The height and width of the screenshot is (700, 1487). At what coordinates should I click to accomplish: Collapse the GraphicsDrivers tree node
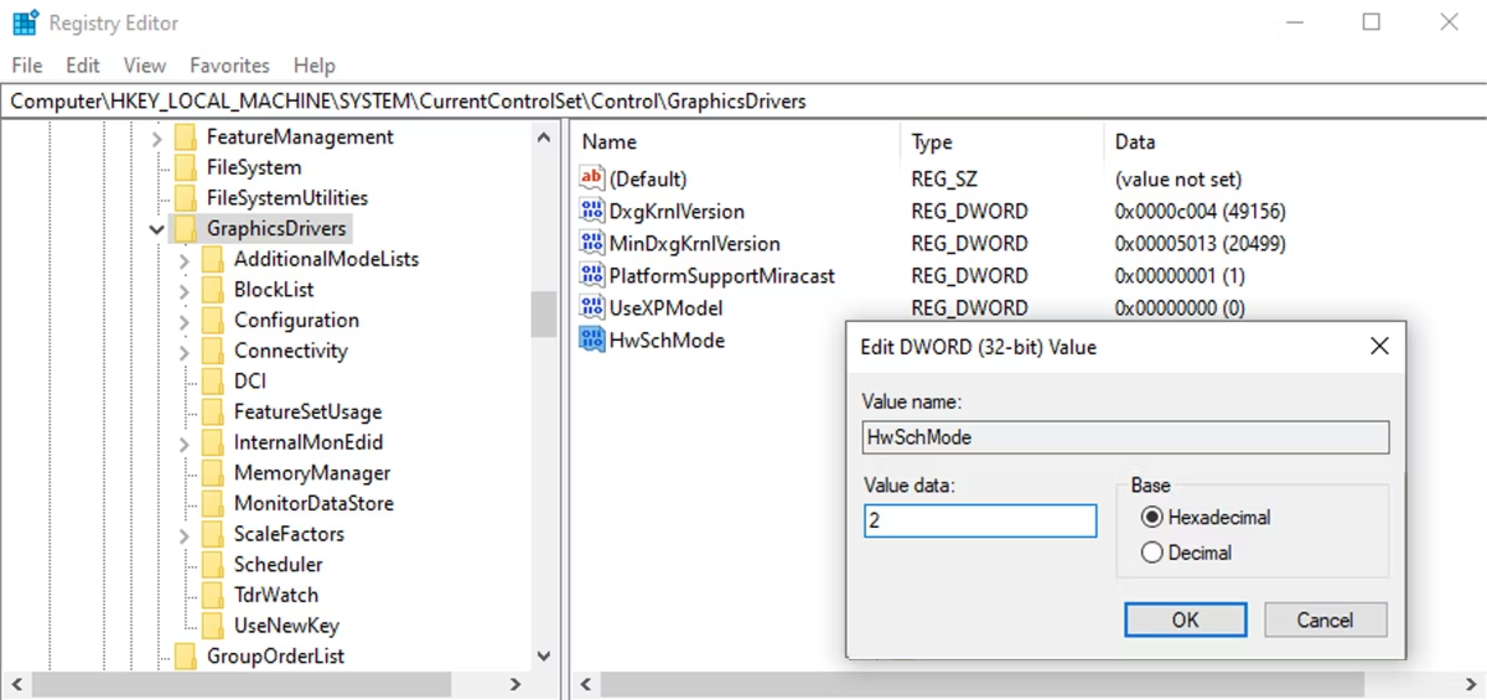(157, 229)
